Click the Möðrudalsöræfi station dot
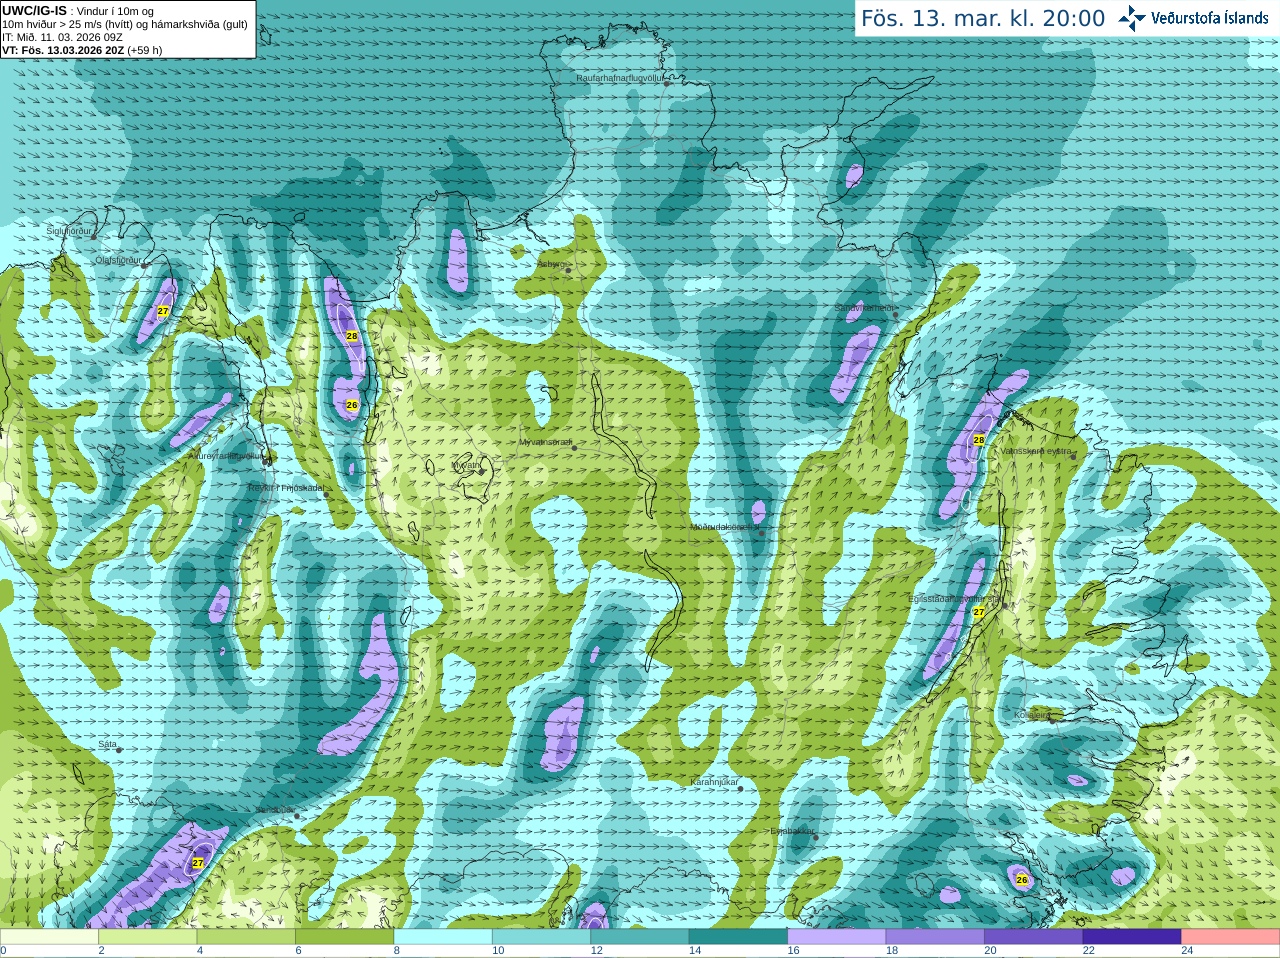 click(x=762, y=533)
